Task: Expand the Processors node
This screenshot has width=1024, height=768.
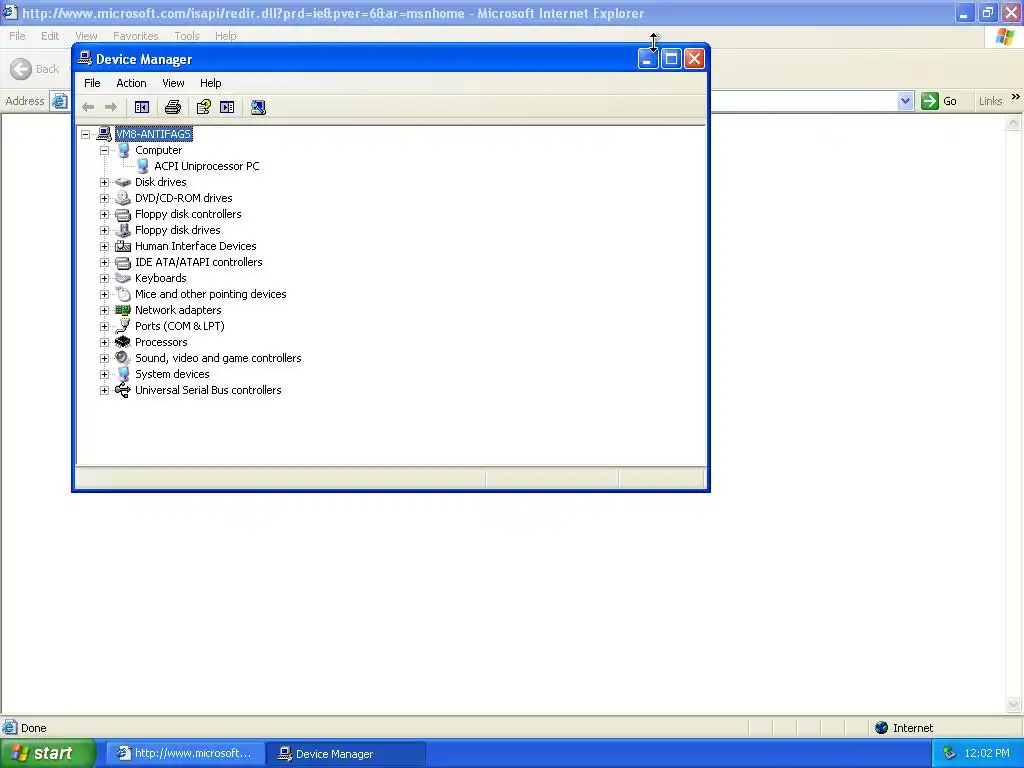Action: point(104,342)
